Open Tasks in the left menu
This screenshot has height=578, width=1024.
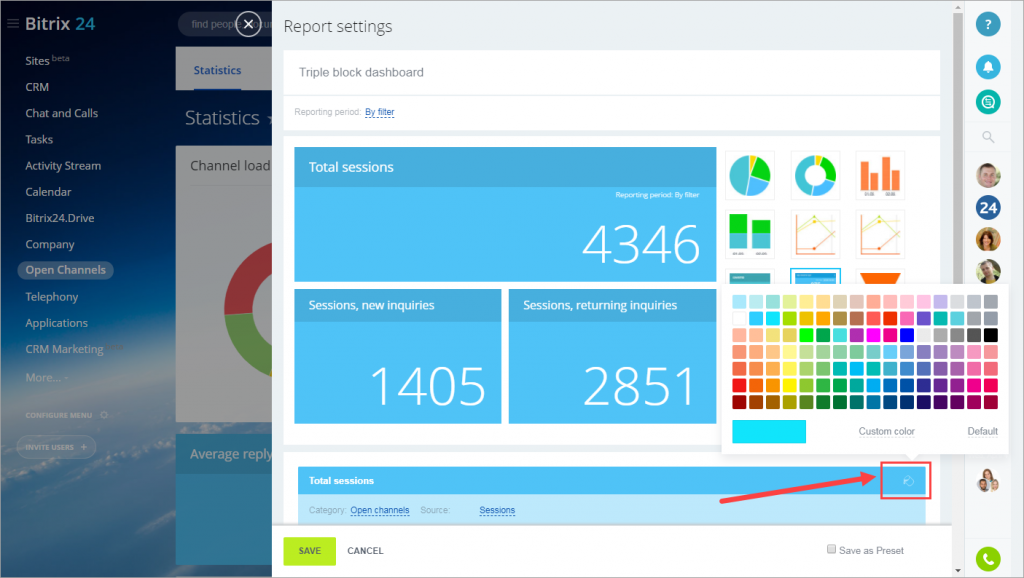39,139
